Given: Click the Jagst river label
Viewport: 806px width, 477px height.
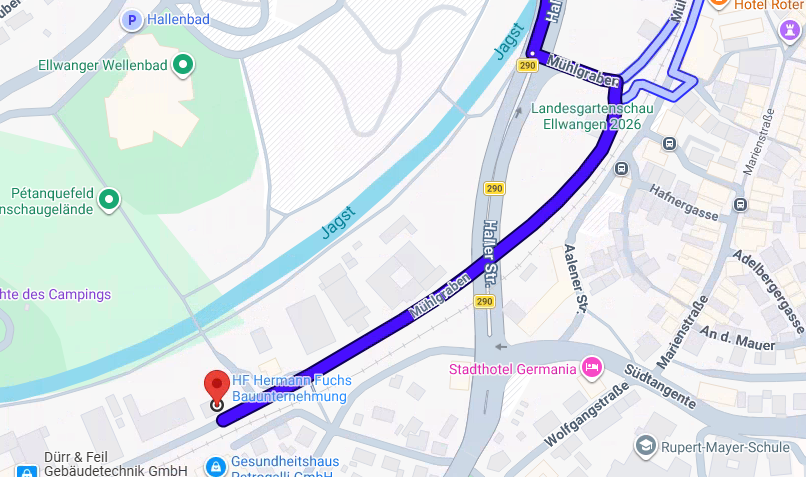Looking at the screenshot, I should click(338, 222).
